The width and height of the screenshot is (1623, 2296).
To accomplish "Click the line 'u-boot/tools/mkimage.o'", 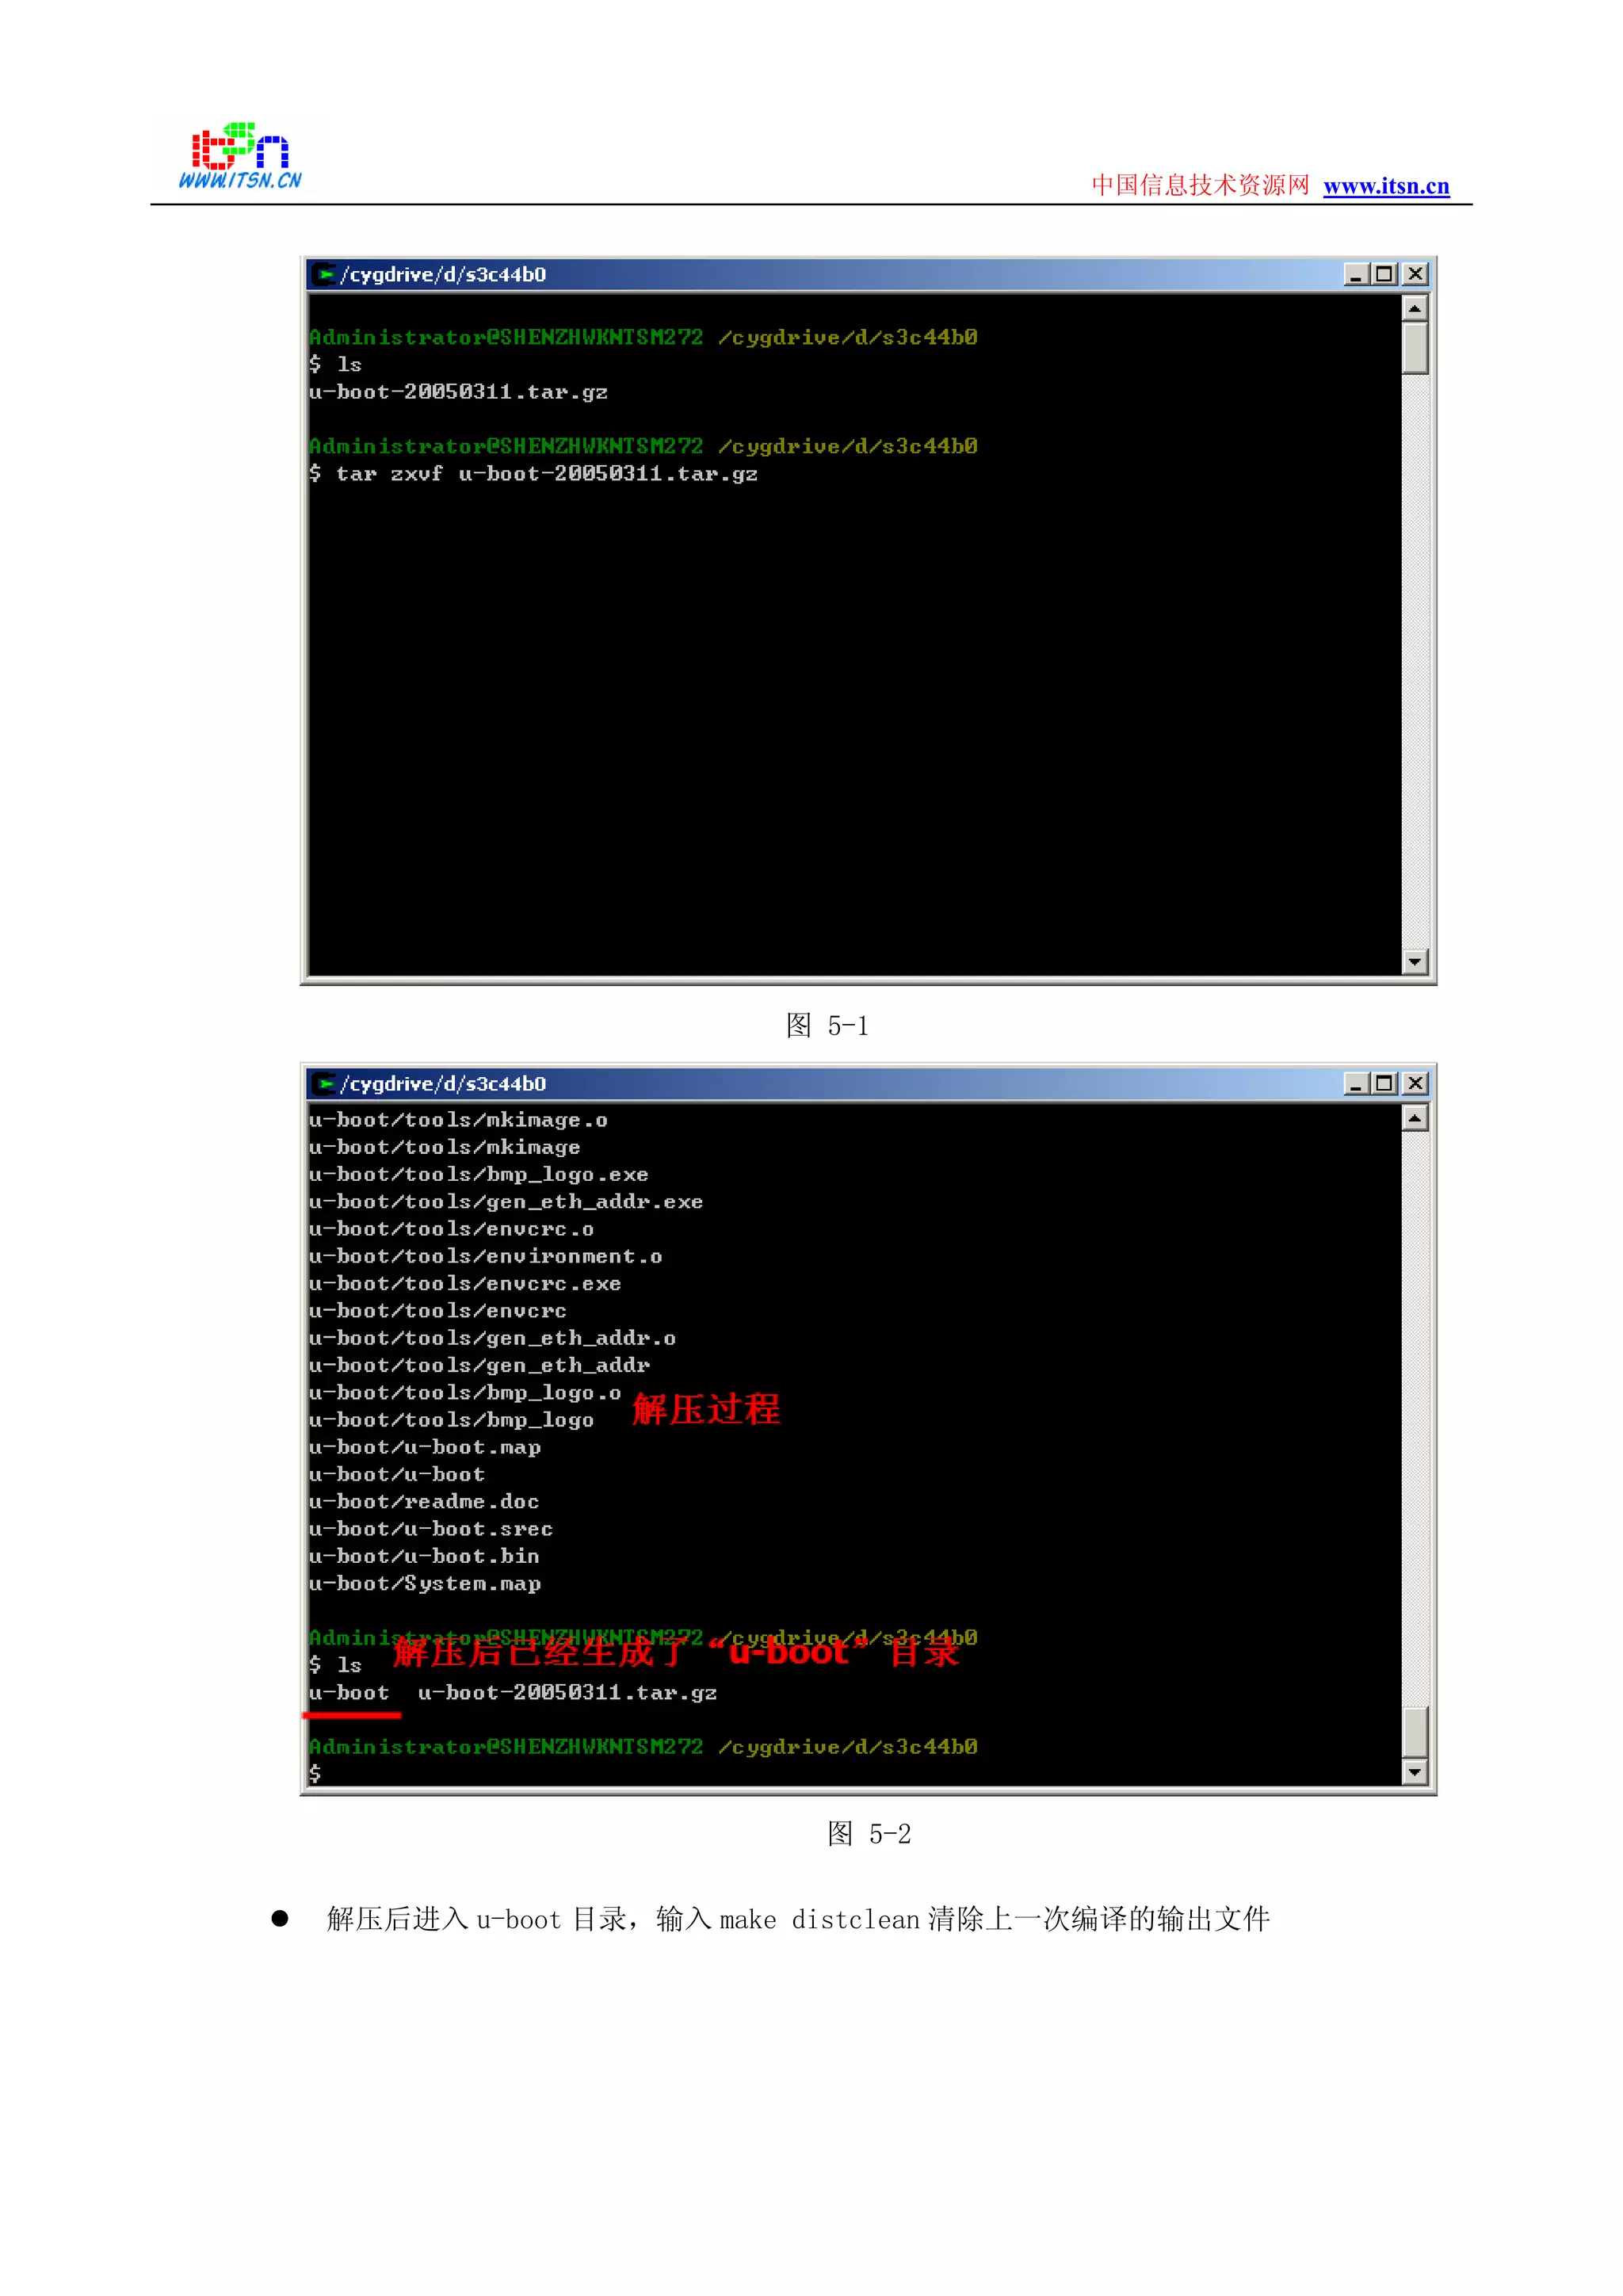I will (x=458, y=1120).
